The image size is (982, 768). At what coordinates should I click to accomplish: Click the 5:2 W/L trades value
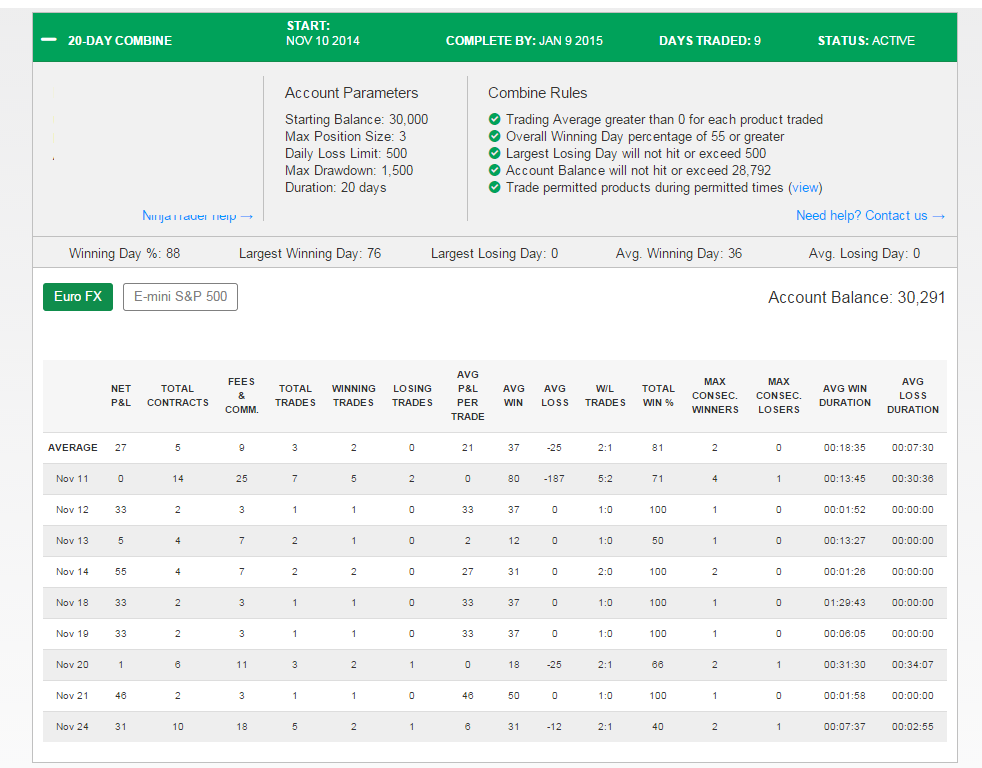click(x=605, y=479)
